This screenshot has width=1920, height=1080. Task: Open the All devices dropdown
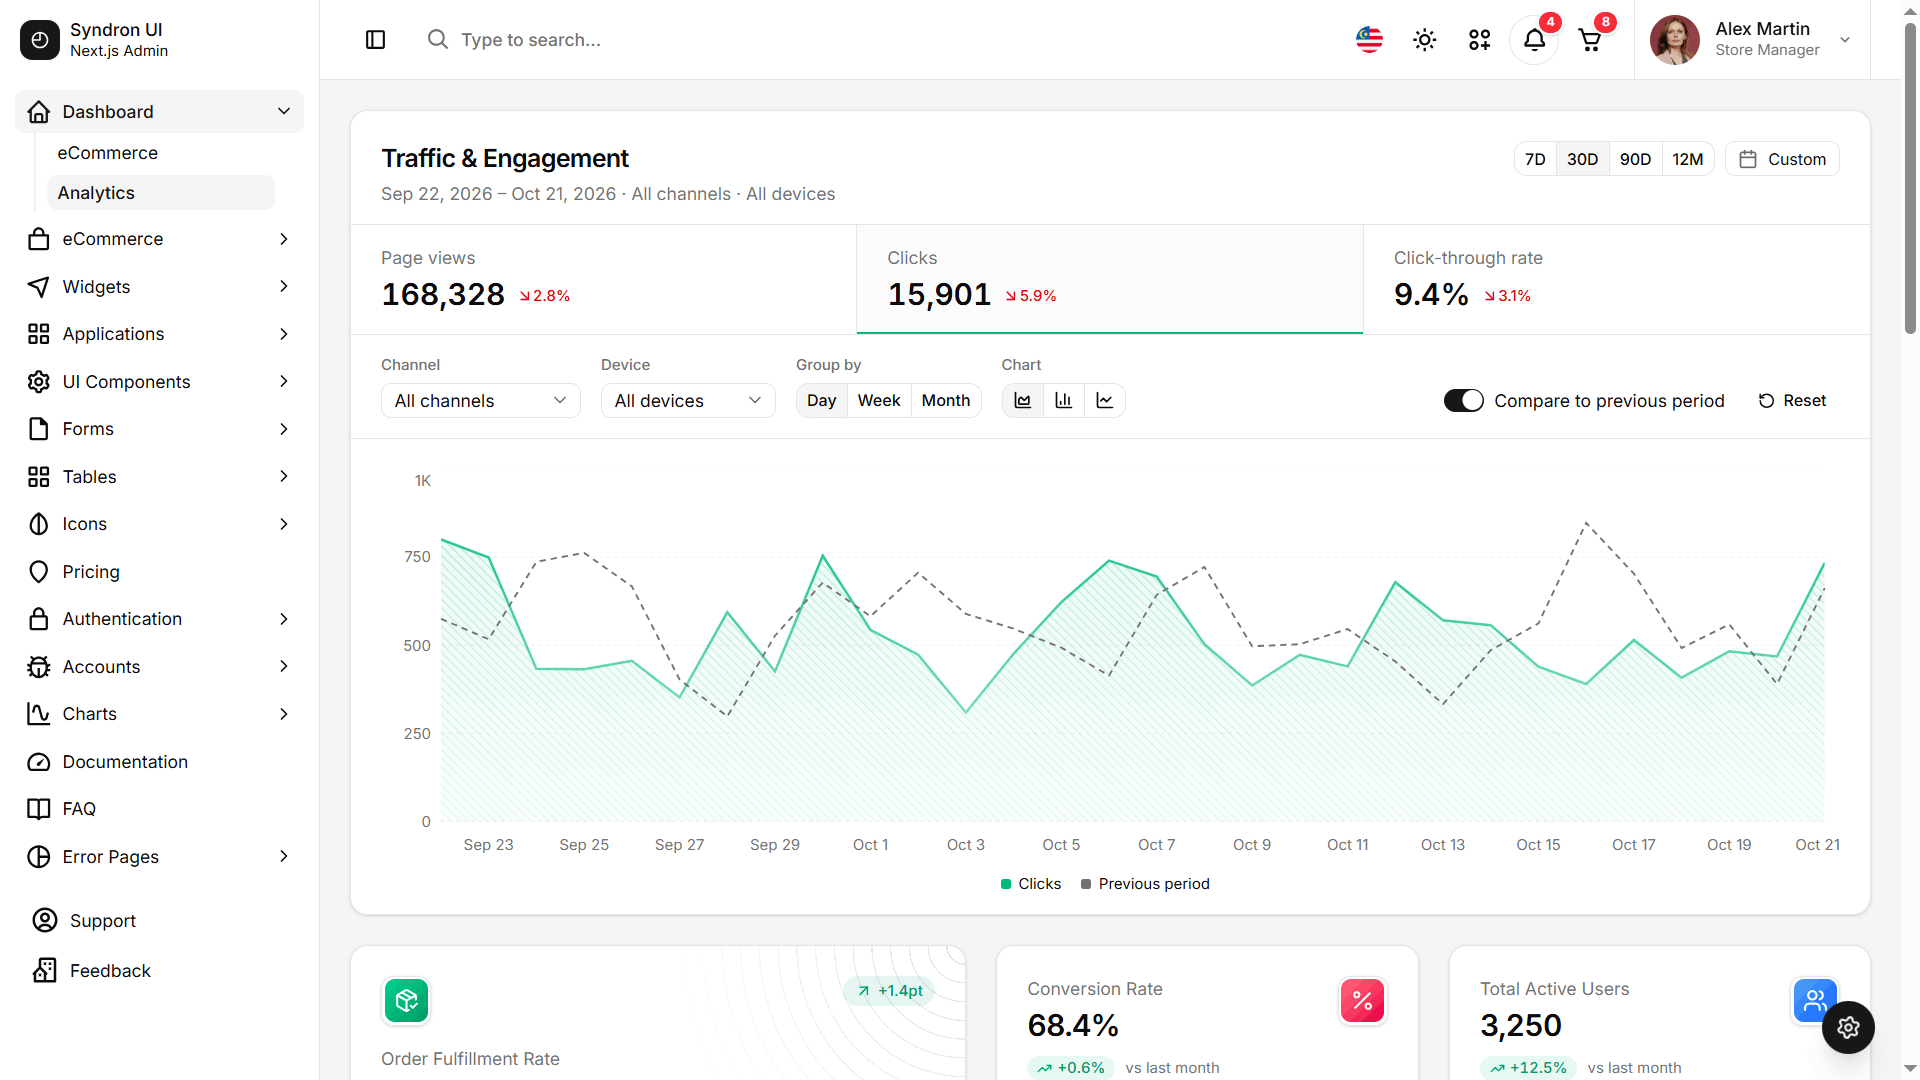point(688,400)
